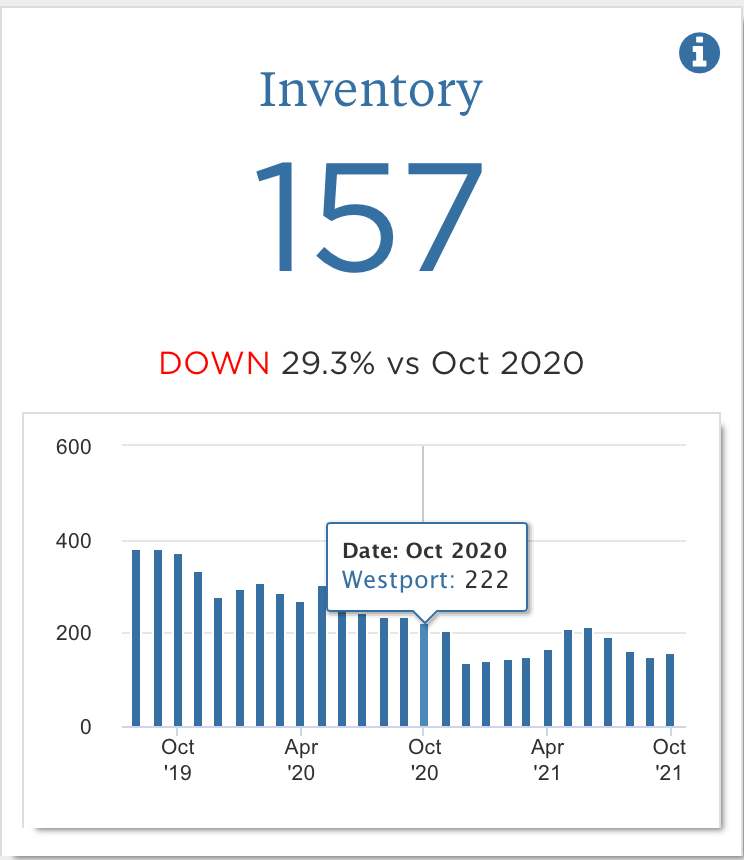The width and height of the screenshot is (744, 860).
Task: Click the Oct '20 x-axis label
Action: click(x=425, y=758)
